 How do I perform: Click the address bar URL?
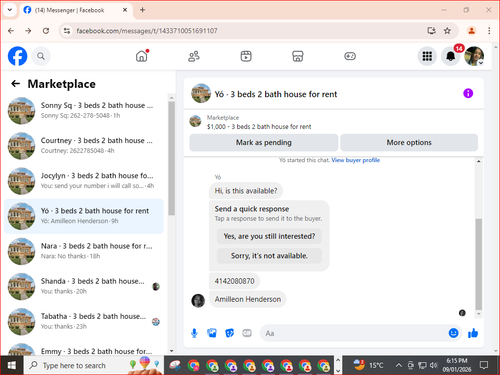tap(147, 31)
